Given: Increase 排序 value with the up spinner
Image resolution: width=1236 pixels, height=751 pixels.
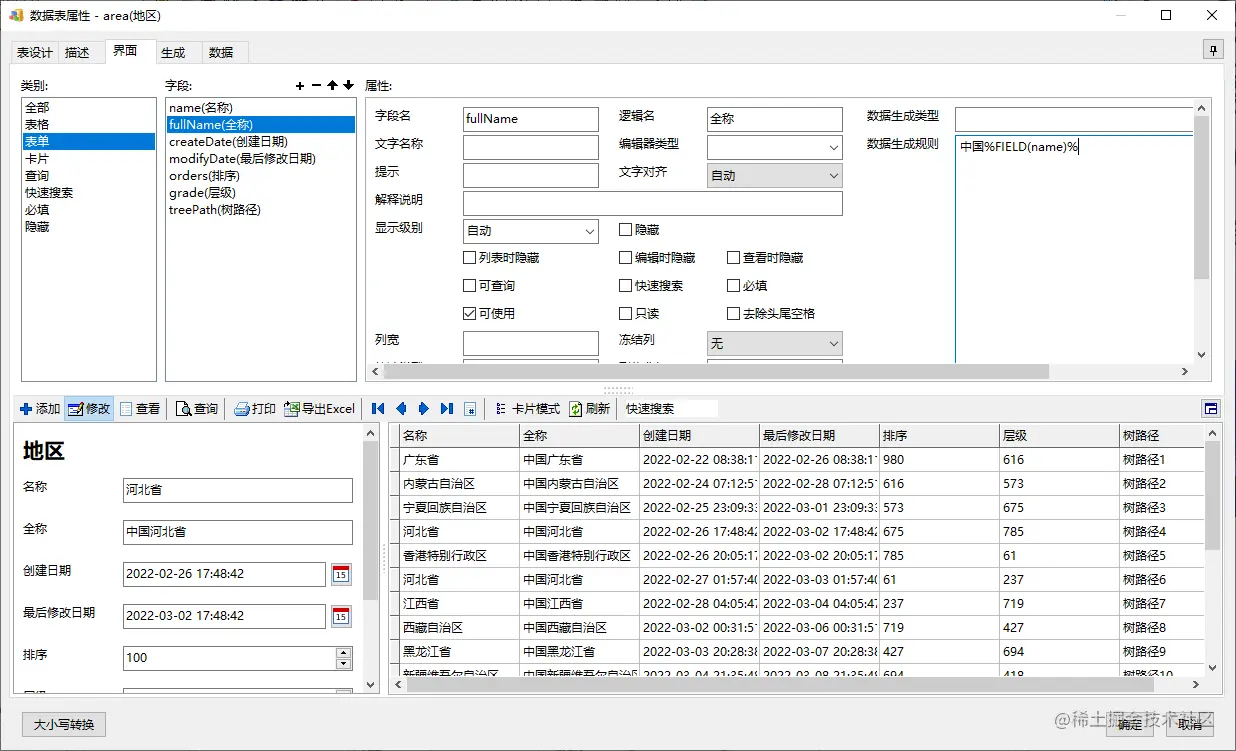Looking at the screenshot, I should [344, 652].
